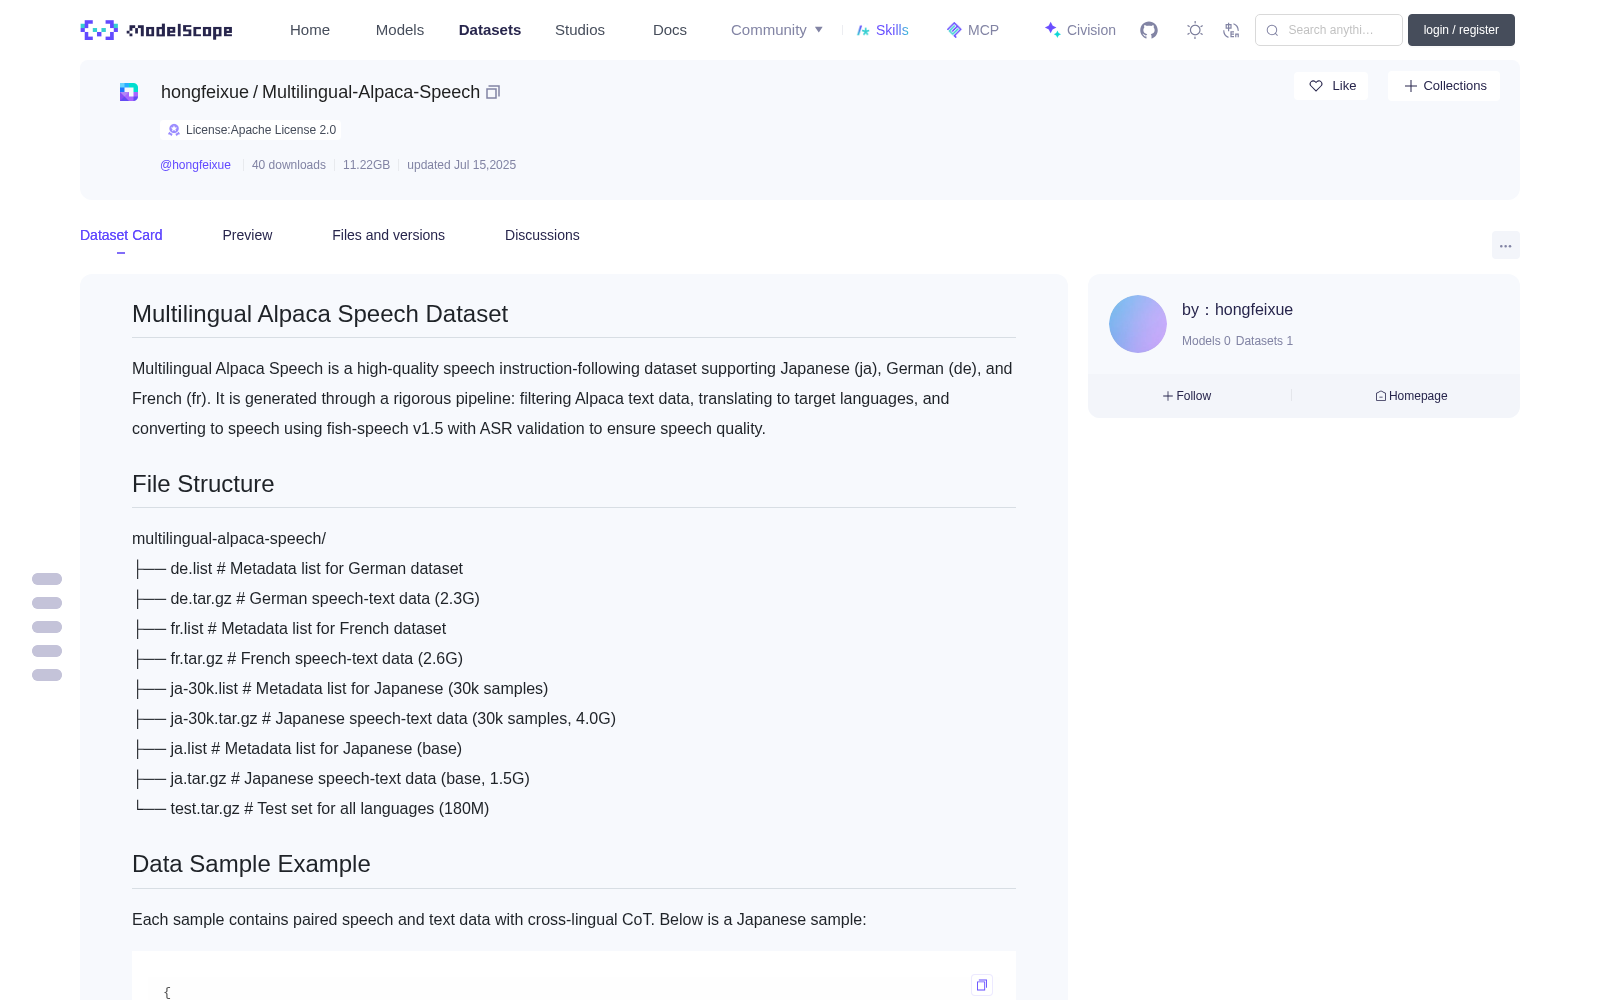Click the 'ja-30k.tar.gz' file line
Screen dimensions: 1600x1000
pyautogui.click(x=375, y=718)
